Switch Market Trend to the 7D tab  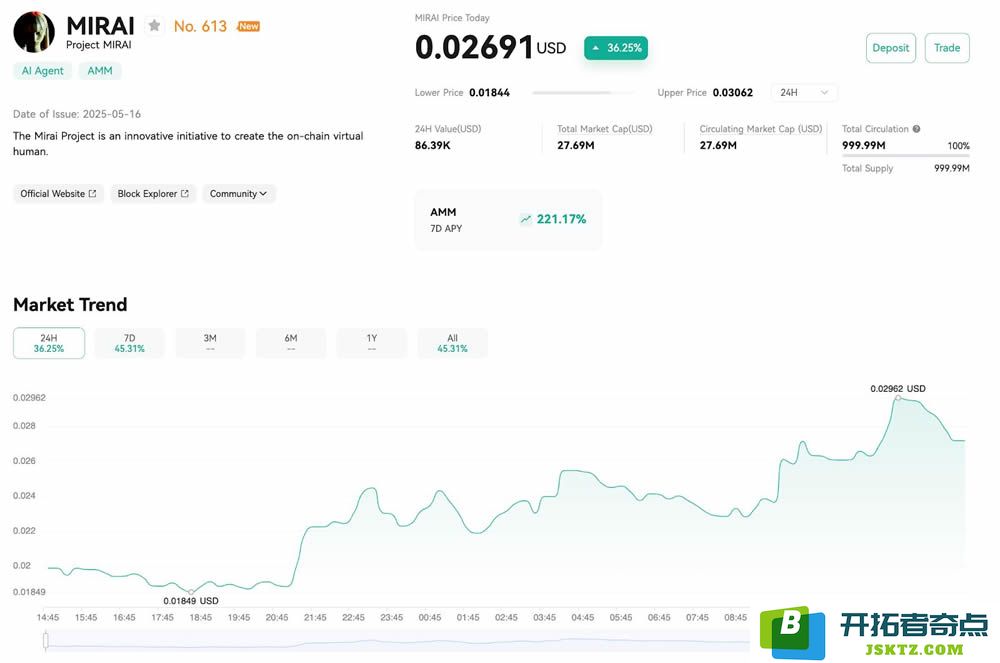(x=129, y=343)
